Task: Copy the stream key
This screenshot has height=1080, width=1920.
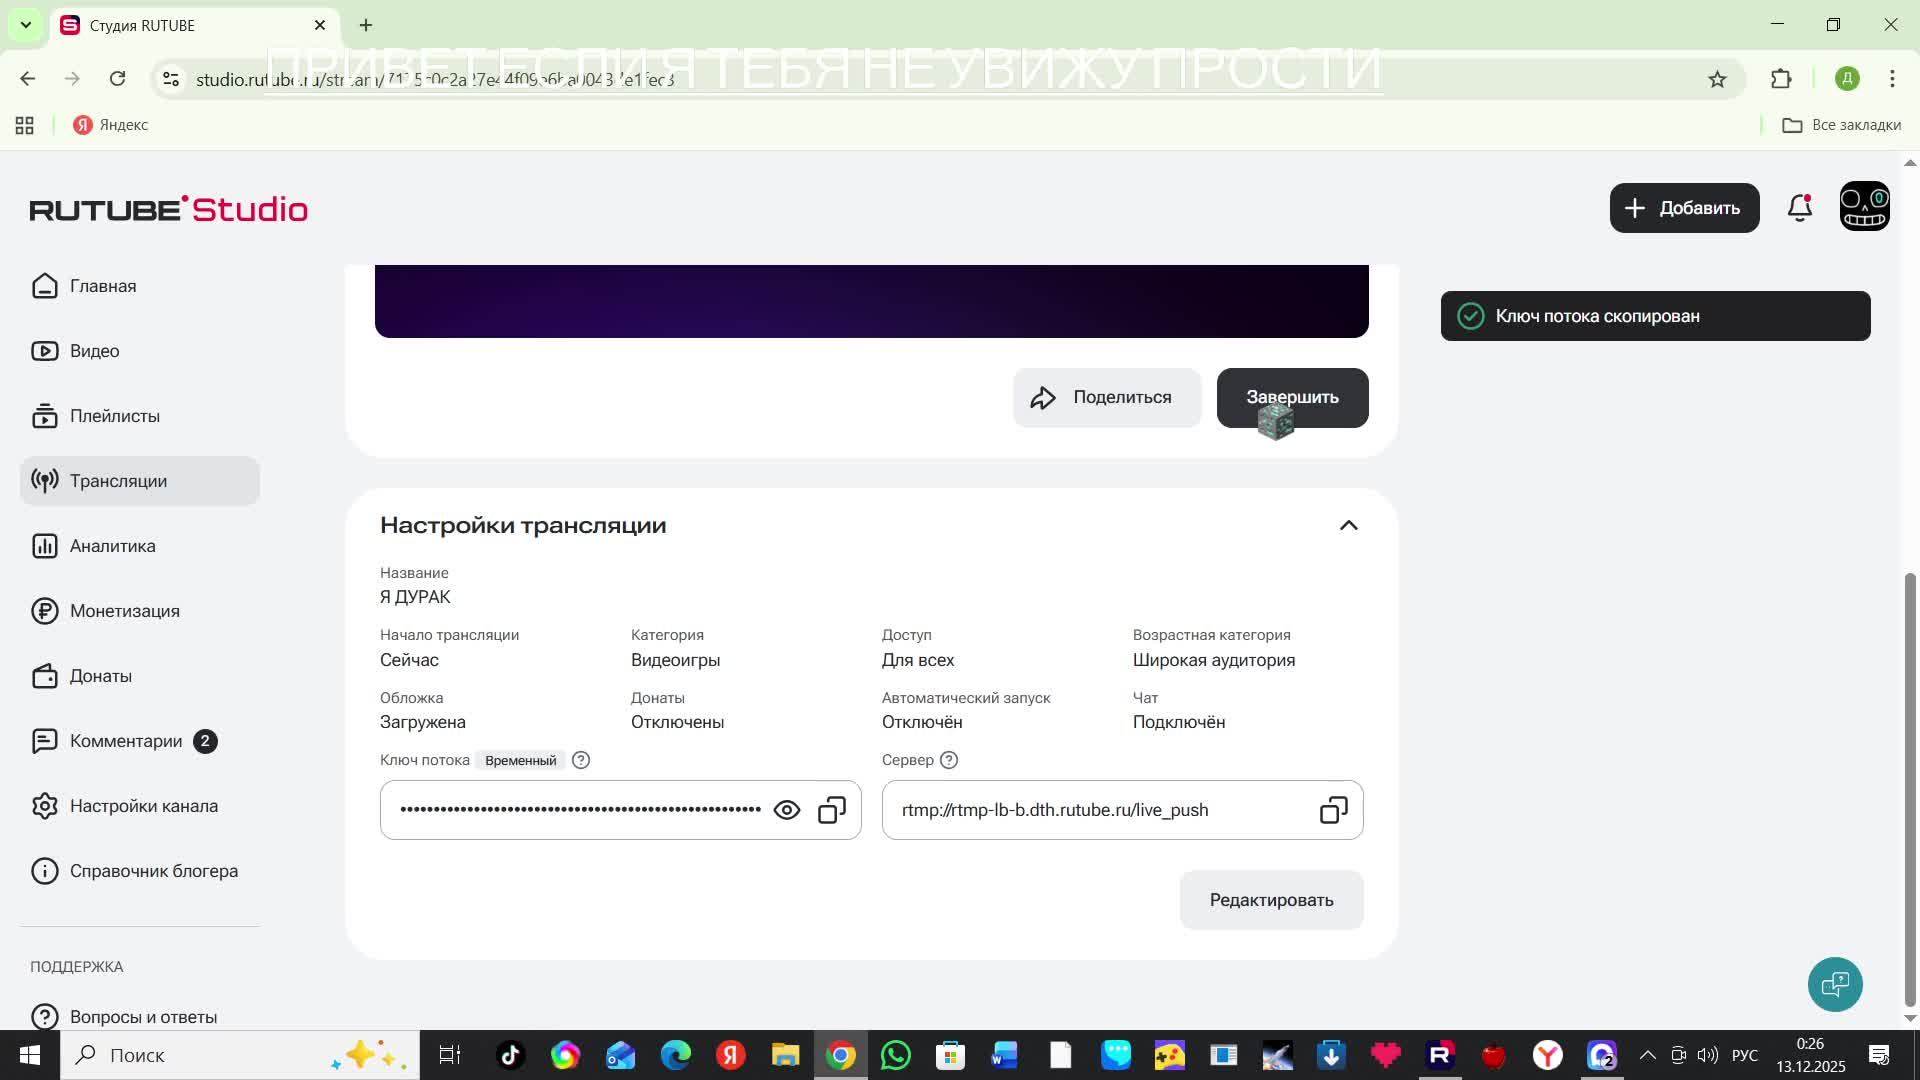Action: pyautogui.click(x=832, y=810)
